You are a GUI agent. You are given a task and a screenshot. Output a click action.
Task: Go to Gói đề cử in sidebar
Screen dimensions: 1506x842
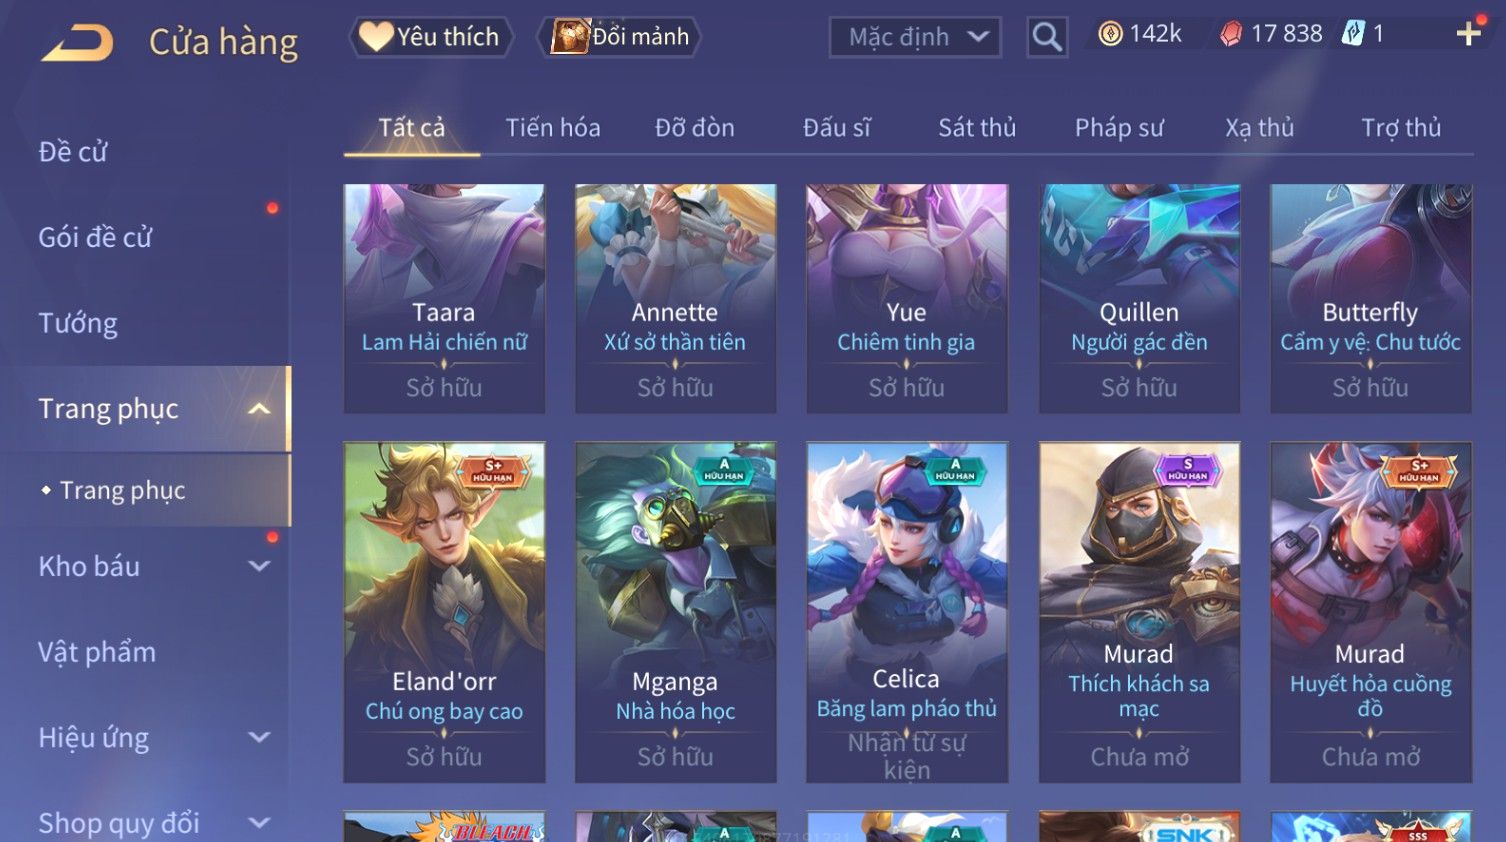click(x=95, y=238)
